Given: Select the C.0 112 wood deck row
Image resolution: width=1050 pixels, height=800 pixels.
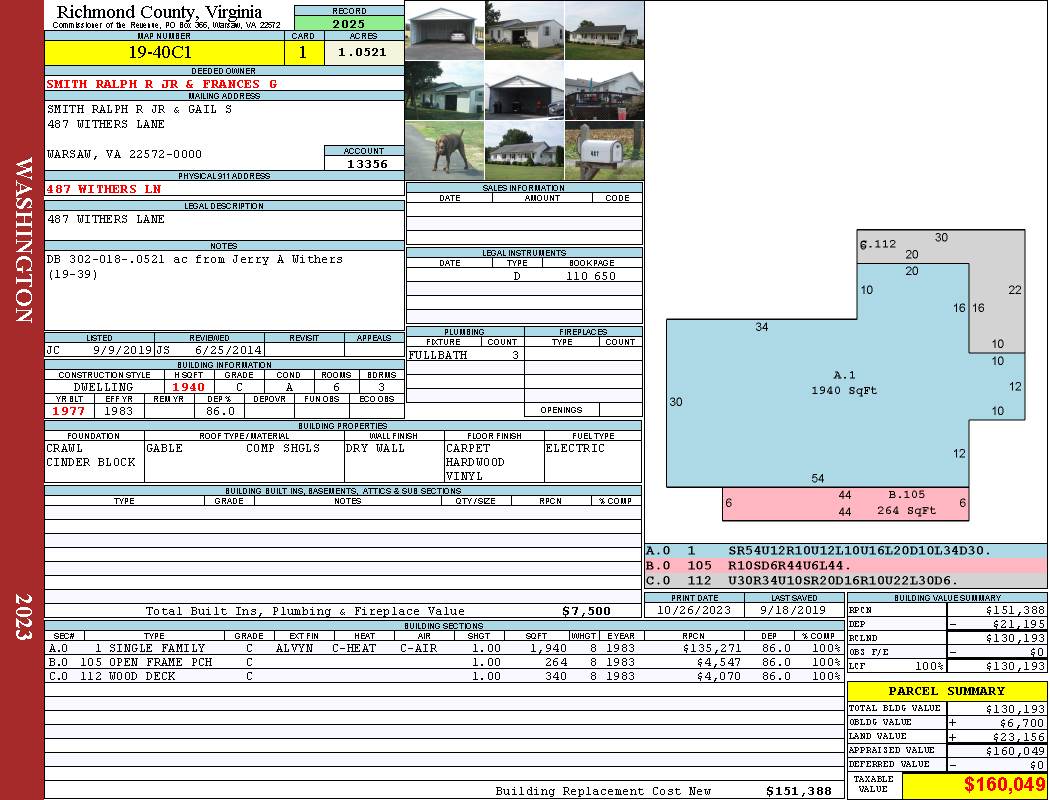Looking at the screenshot, I should 445,676.
